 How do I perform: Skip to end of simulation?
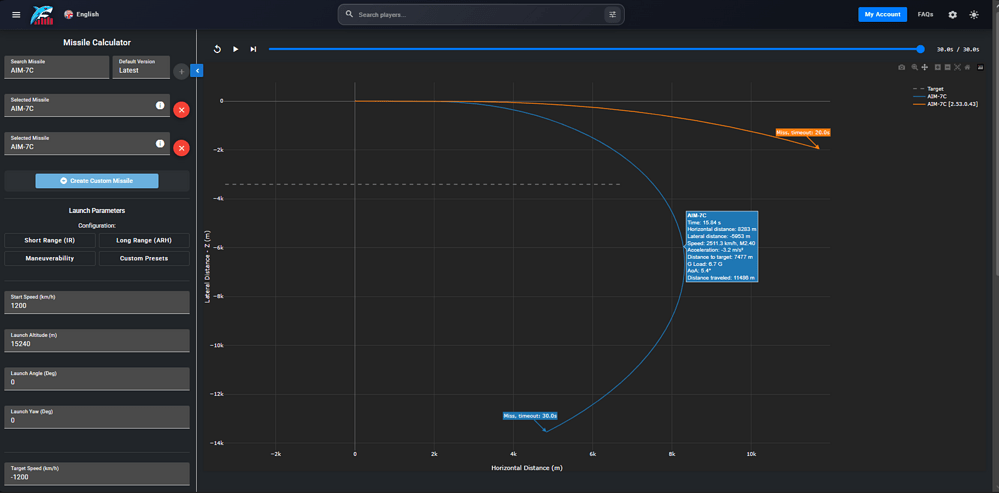253,49
